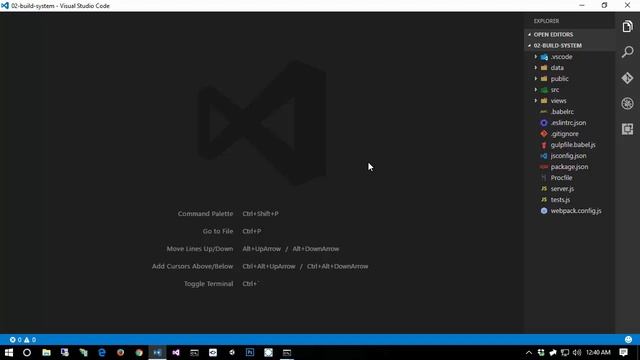This screenshot has height=360, width=640.
Task: Click the feedback smiley in status bar
Action: tap(628, 340)
